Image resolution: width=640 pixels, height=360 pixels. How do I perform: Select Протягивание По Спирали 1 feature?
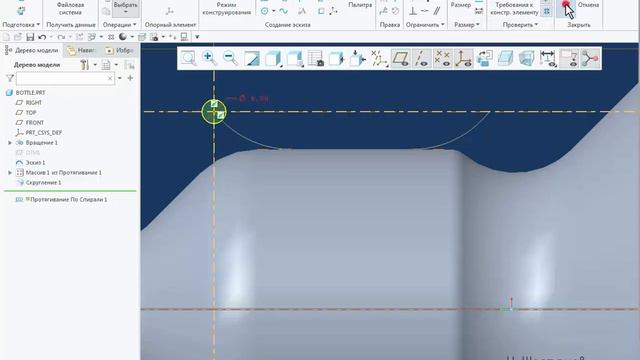[x=69, y=200]
